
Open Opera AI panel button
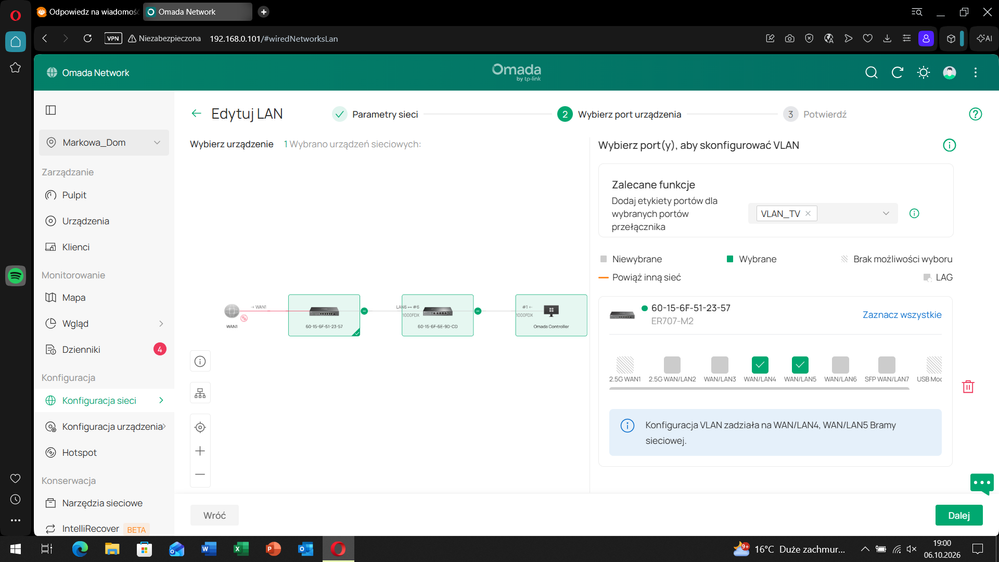[x=984, y=38]
